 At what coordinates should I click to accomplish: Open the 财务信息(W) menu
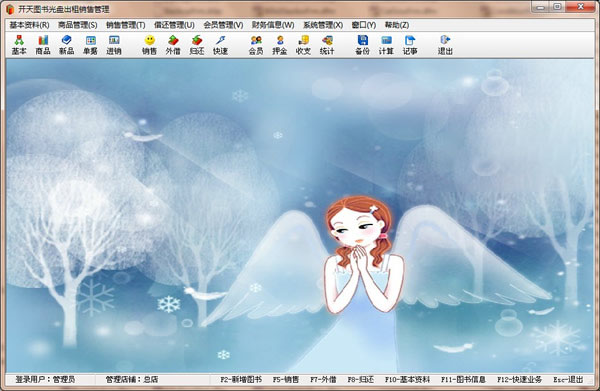click(x=273, y=25)
